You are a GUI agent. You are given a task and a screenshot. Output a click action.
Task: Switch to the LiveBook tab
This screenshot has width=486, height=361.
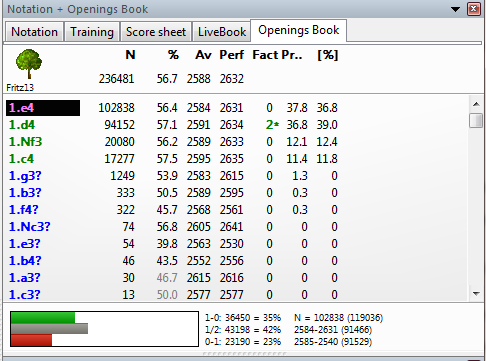pos(222,32)
